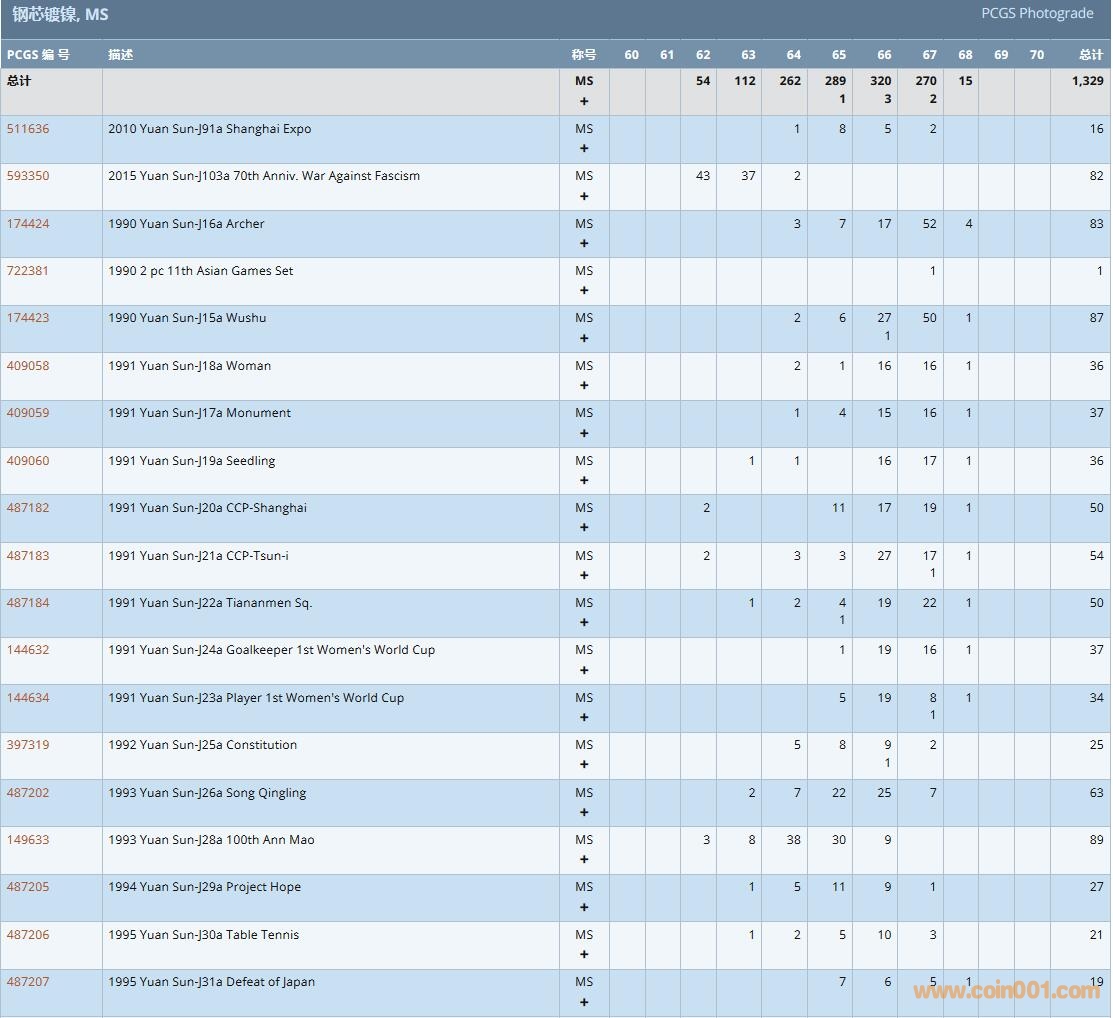Open PCGS number 511636 link

click(x=28, y=129)
